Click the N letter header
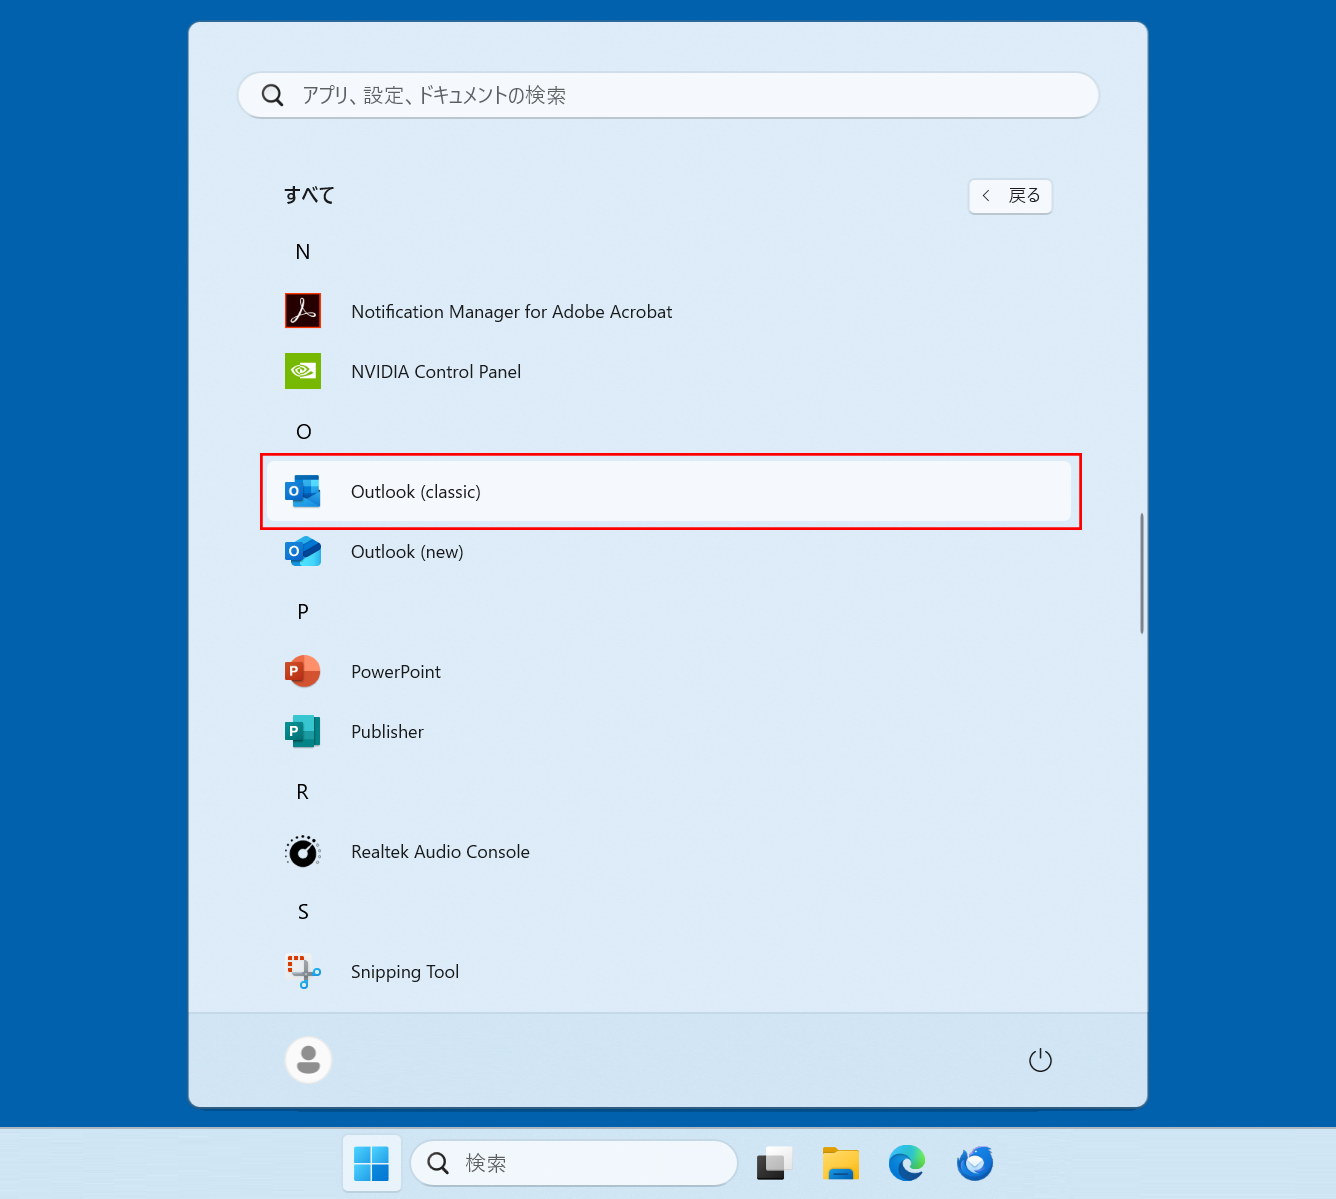Image resolution: width=1336 pixels, height=1199 pixels. pyautogui.click(x=303, y=252)
